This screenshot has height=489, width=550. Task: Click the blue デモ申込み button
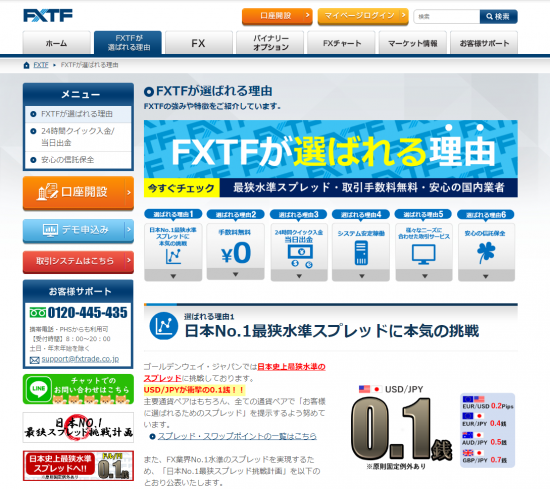pyautogui.click(x=78, y=230)
